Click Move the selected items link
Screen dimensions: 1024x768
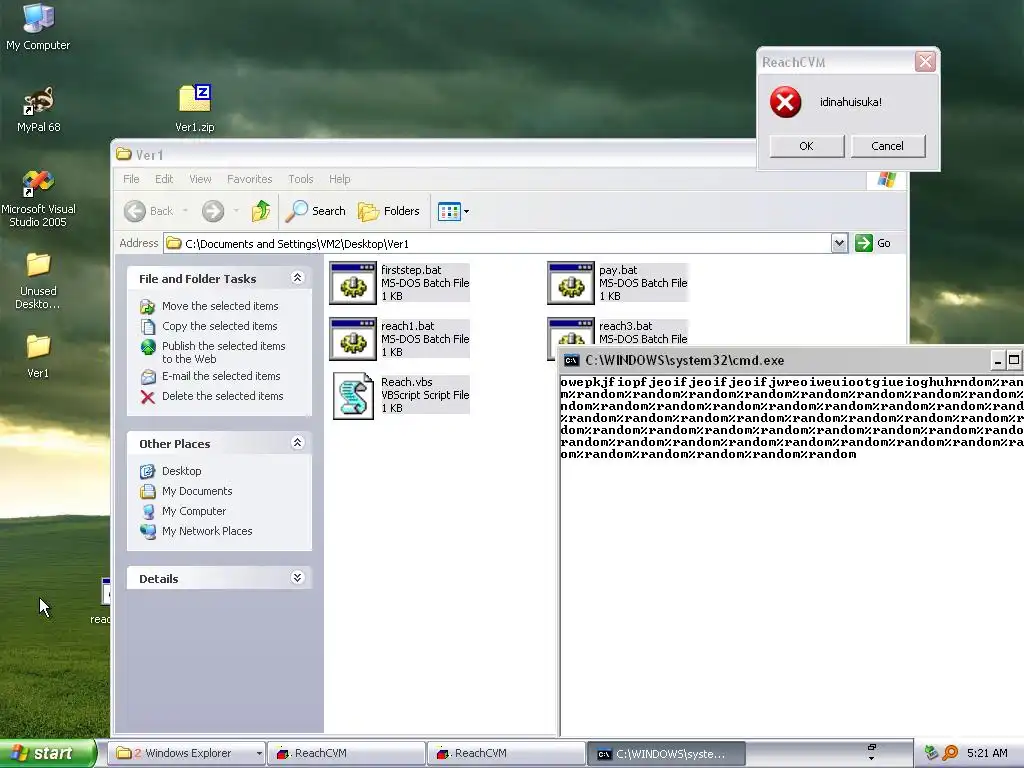pos(220,306)
